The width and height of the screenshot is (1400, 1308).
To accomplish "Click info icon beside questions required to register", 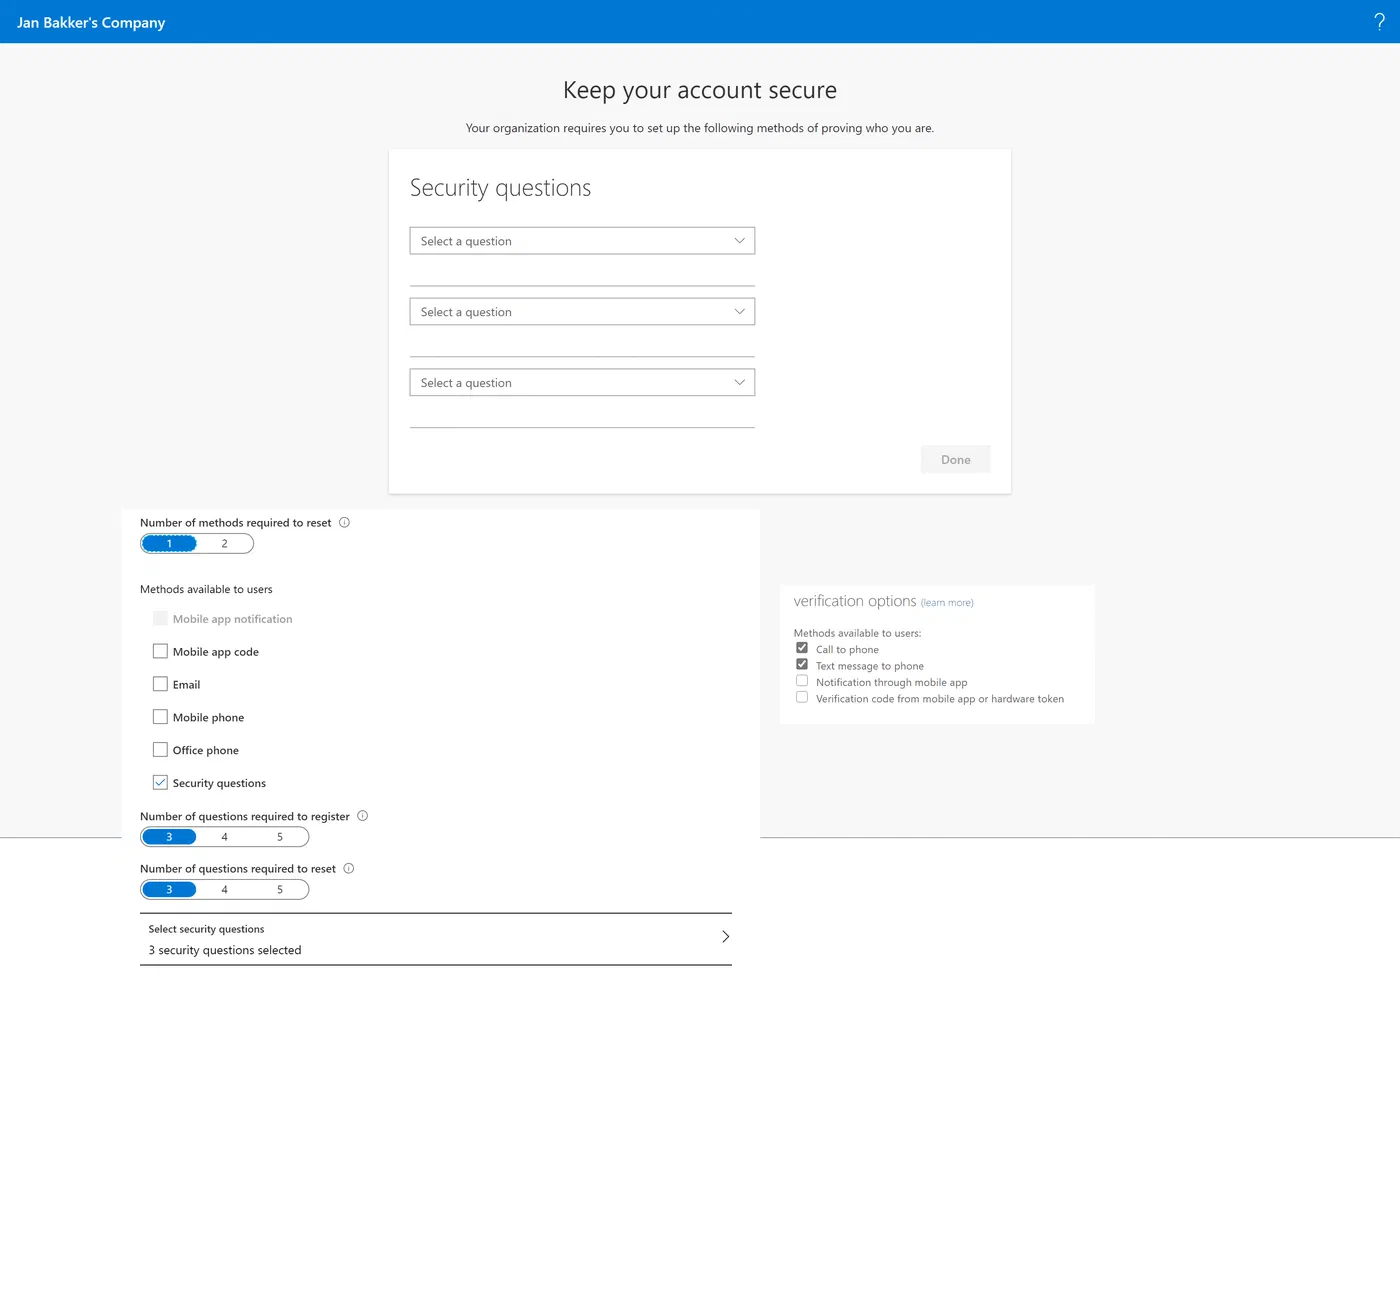I will coord(362,816).
